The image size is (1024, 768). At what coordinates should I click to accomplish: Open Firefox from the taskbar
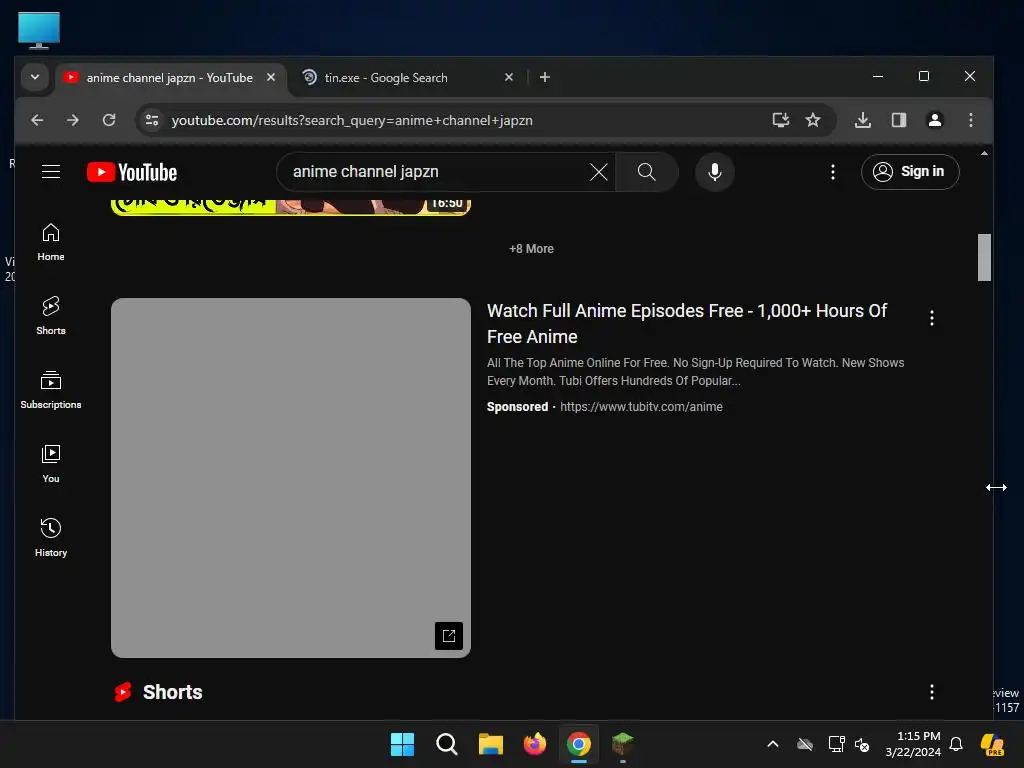(x=535, y=744)
